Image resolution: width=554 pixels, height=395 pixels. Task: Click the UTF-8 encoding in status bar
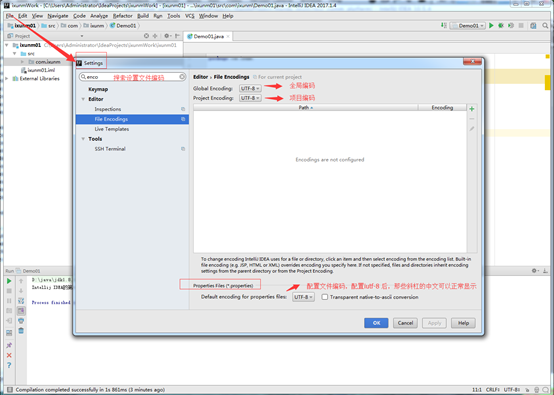512,390
